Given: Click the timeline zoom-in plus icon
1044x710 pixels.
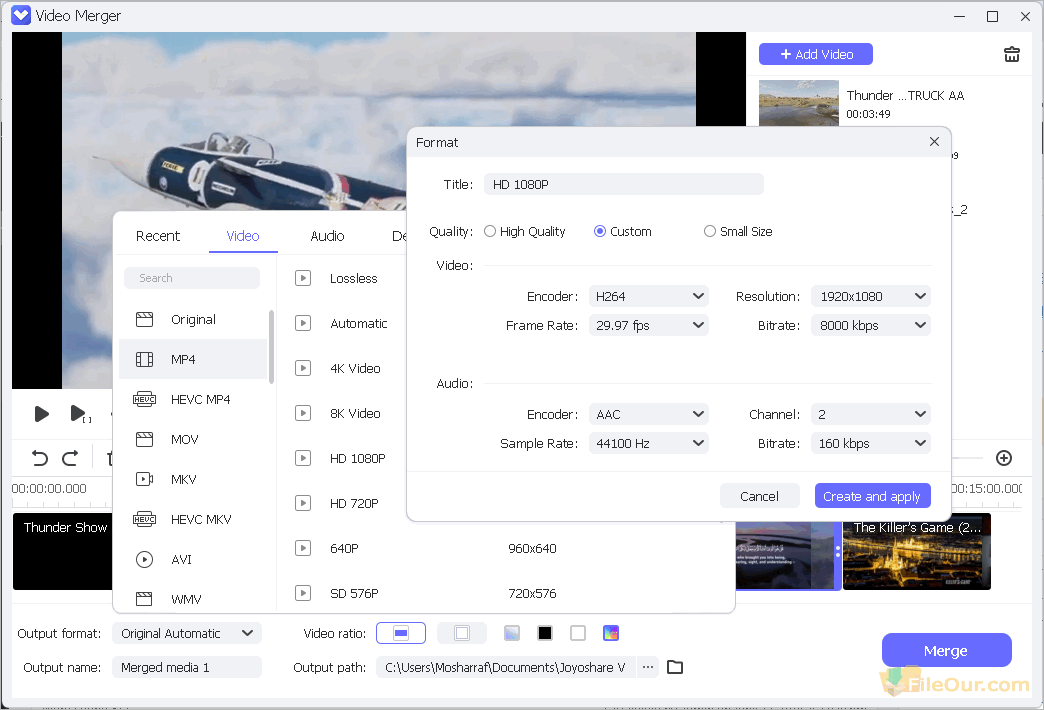Looking at the screenshot, I should point(1004,458).
